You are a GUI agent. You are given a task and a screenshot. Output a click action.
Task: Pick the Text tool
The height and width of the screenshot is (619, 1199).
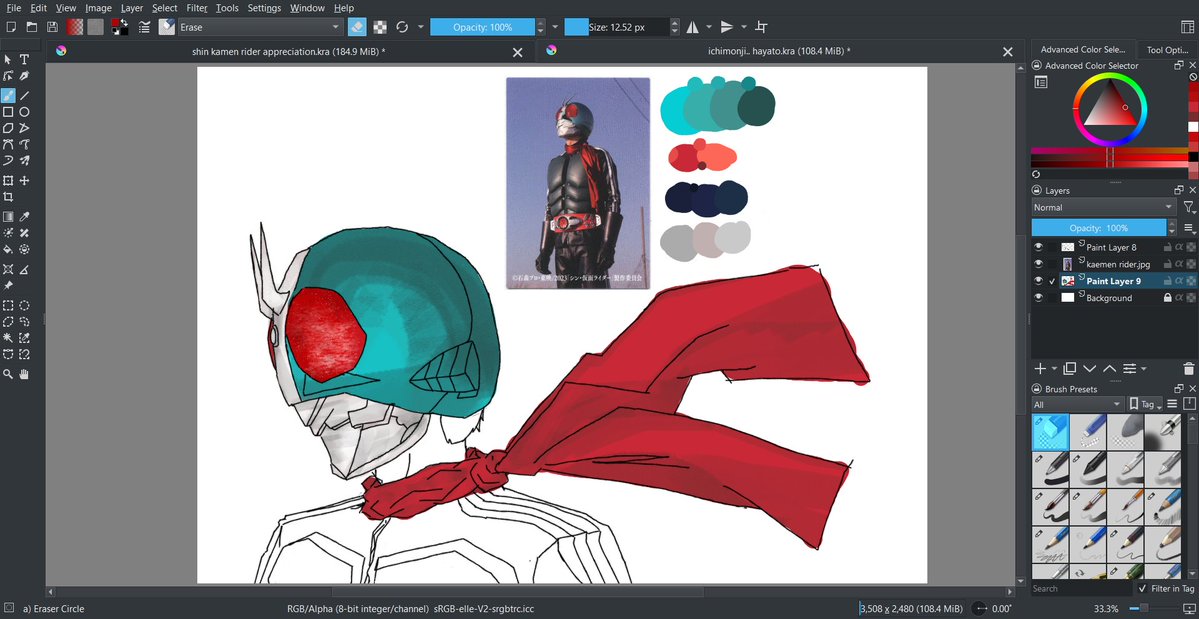[23, 59]
